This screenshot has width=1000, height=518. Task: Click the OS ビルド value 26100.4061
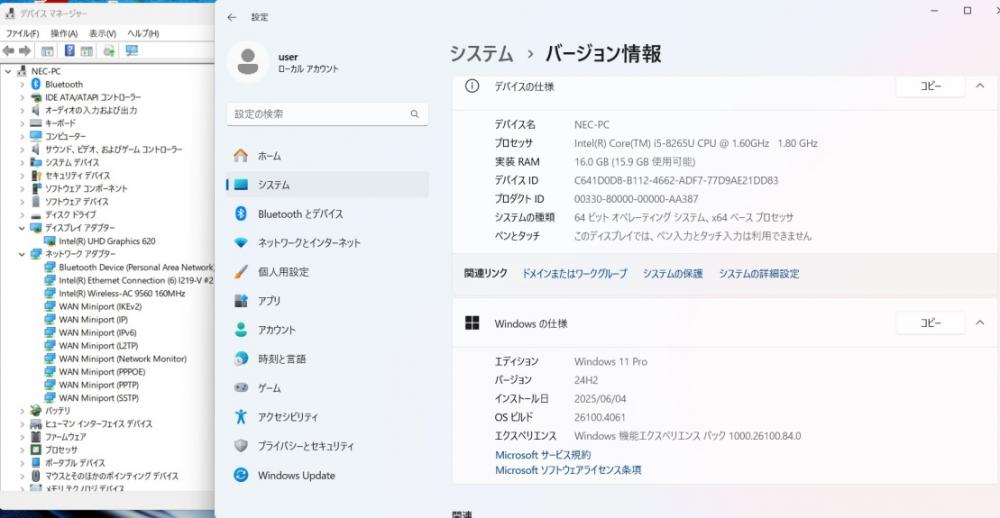tap(600, 417)
